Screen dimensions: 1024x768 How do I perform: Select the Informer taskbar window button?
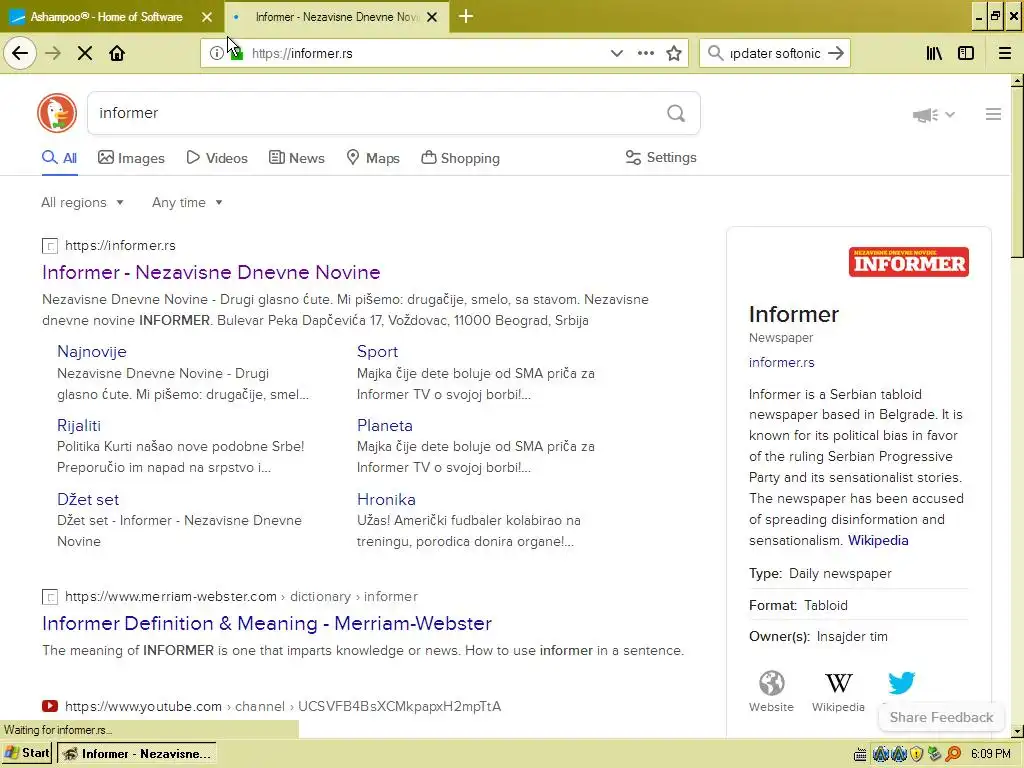click(136, 753)
